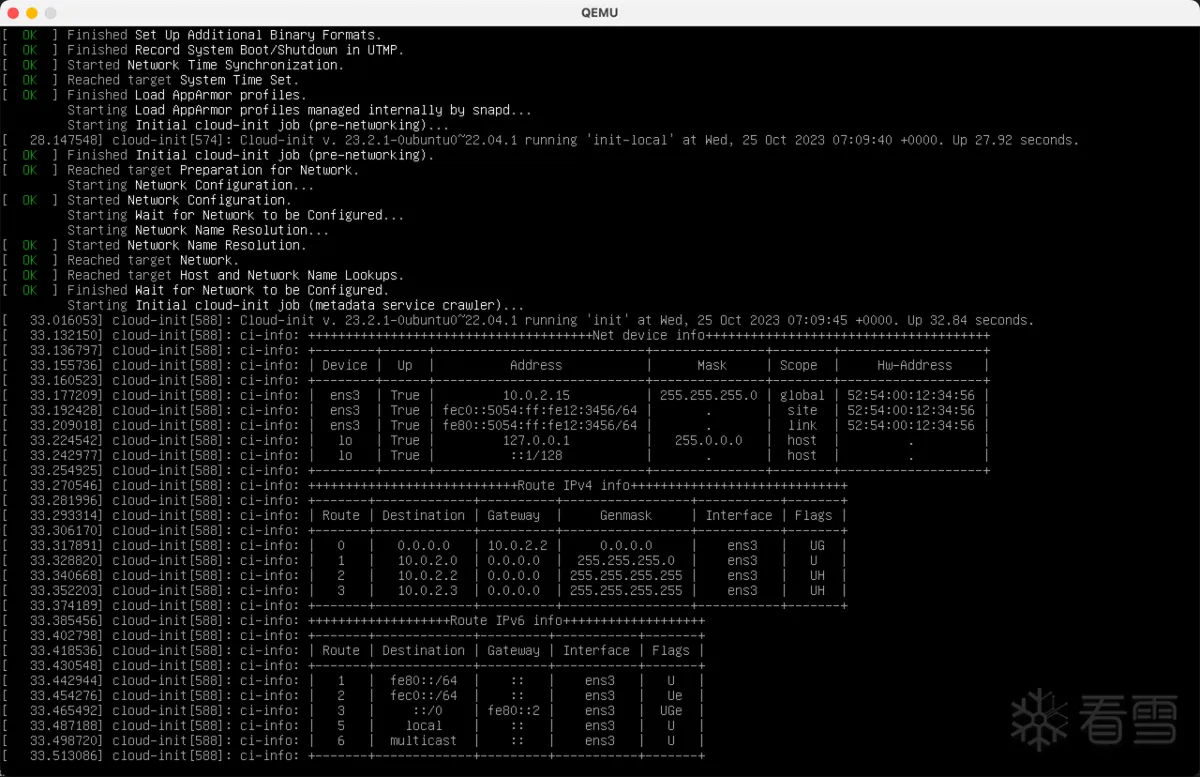Click the 'Reached target System Time Set.' line
This screenshot has height=777, width=1200.
click(x=183, y=80)
